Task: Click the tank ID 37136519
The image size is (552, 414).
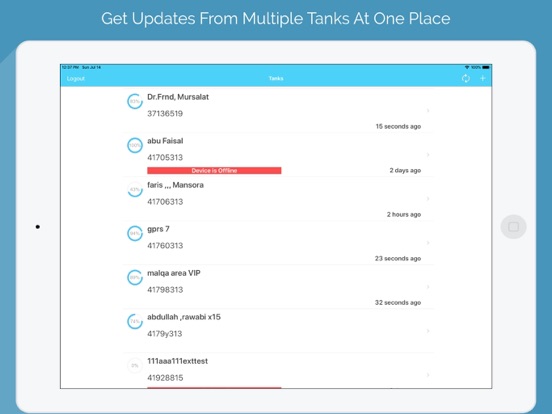Action: coord(165,114)
